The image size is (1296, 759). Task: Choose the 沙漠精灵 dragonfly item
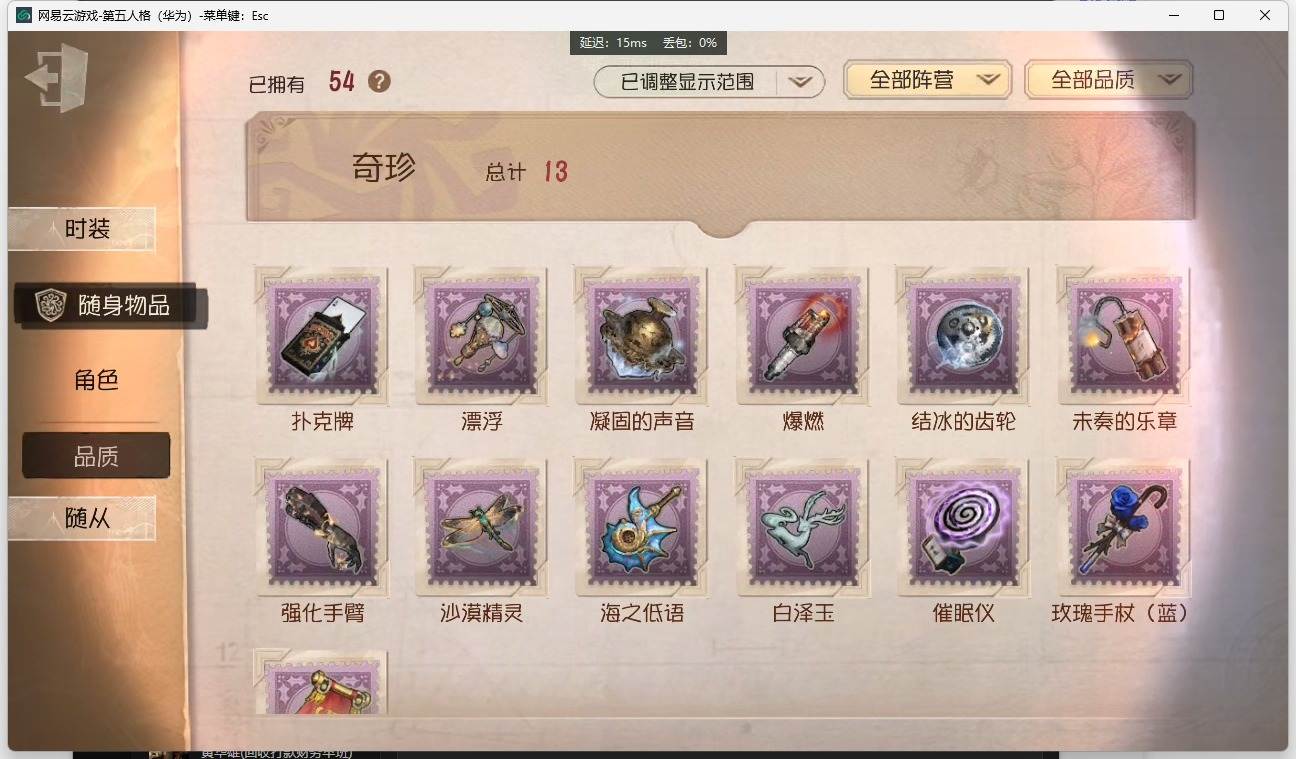click(482, 528)
